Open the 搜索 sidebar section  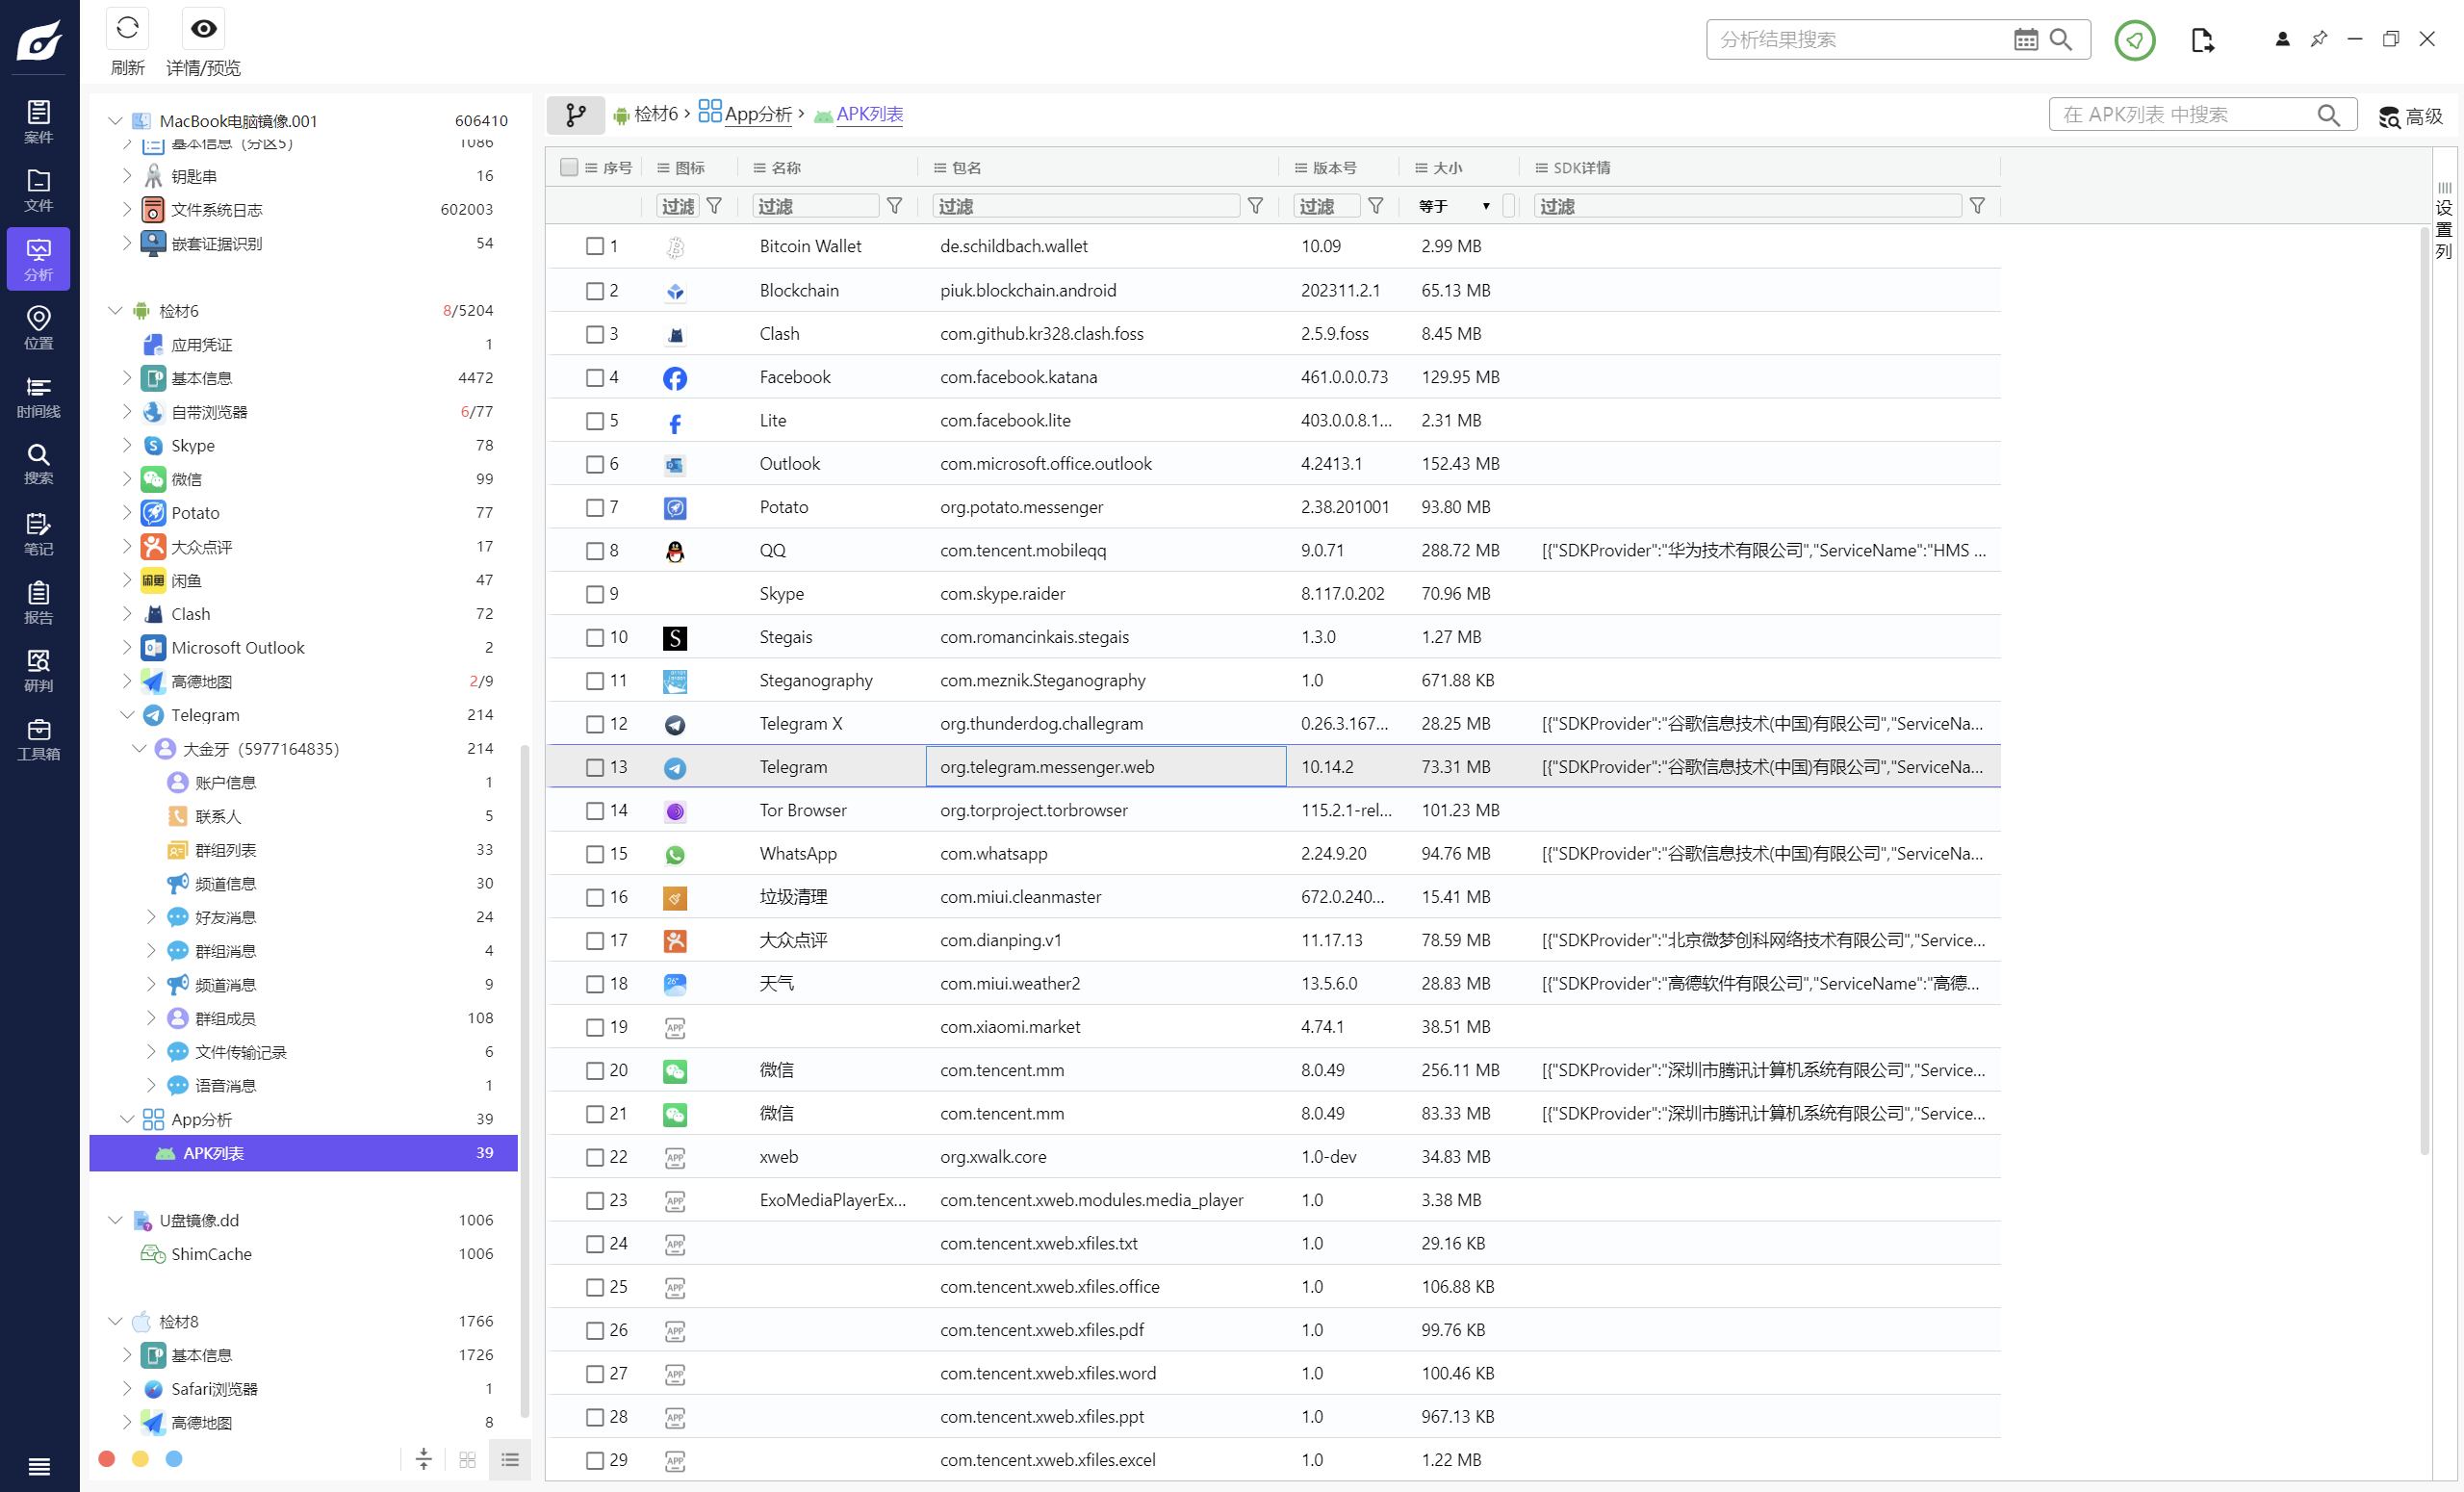click(38, 465)
